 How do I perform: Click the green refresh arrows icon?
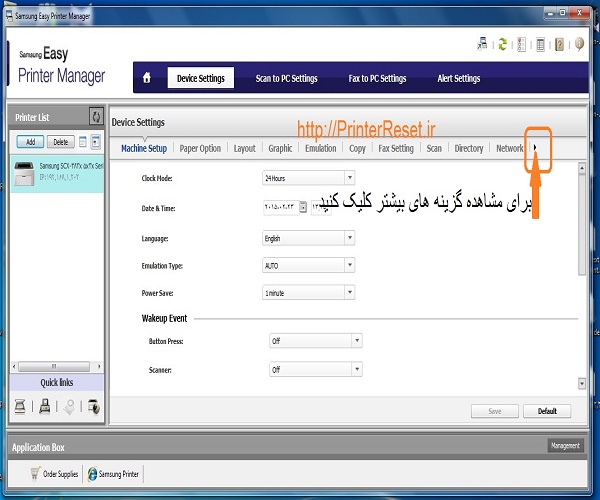[x=502, y=44]
